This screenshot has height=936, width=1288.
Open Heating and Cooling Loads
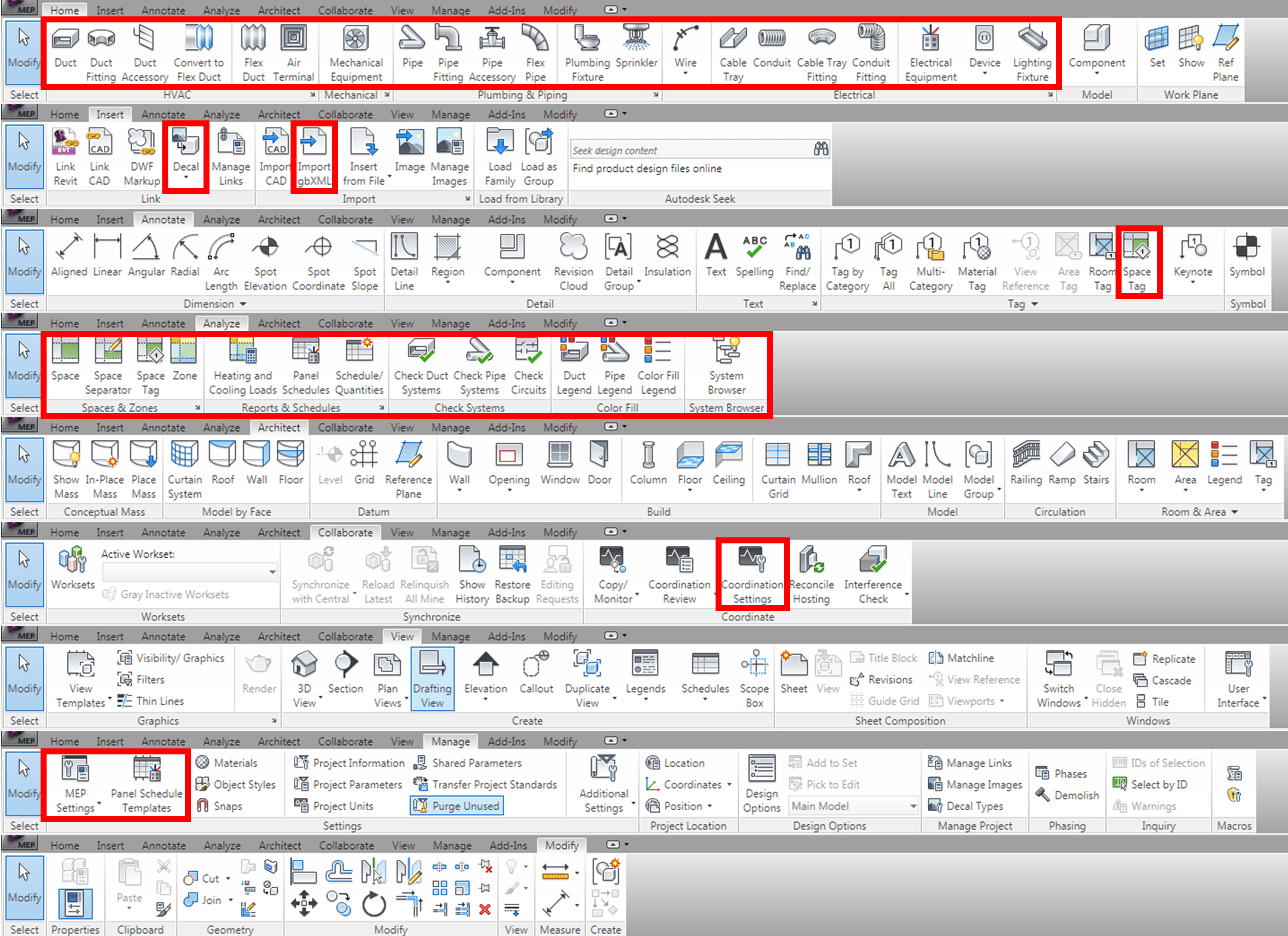tap(244, 367)
